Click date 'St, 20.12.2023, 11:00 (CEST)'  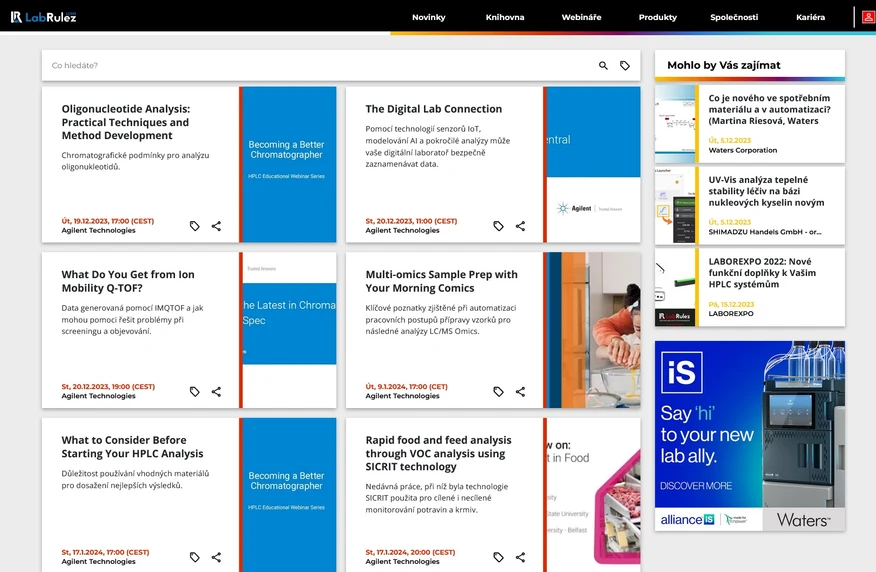tap(411, 221)
